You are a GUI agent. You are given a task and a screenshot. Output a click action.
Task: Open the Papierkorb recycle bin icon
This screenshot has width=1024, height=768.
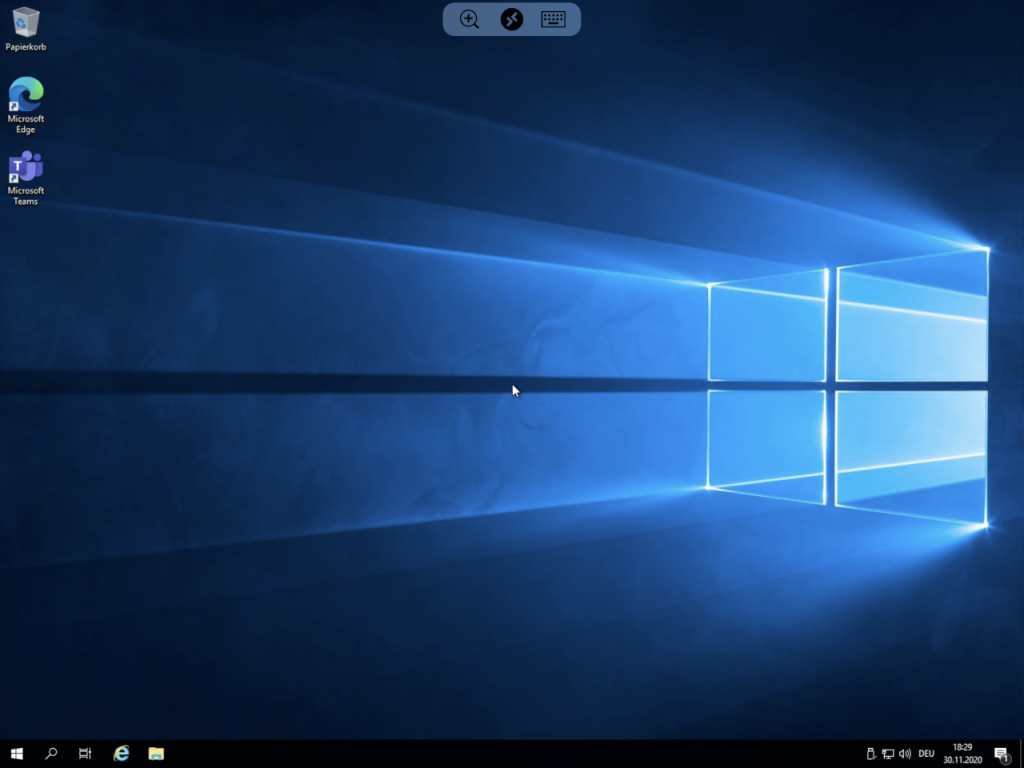25,22
